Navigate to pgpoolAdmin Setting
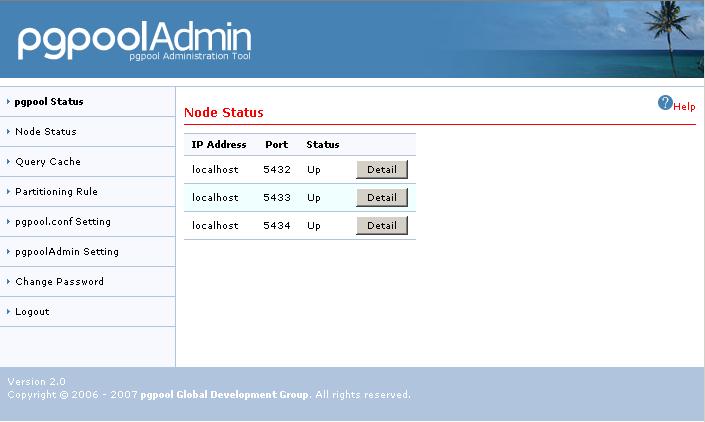 click(x=67, y=252)
